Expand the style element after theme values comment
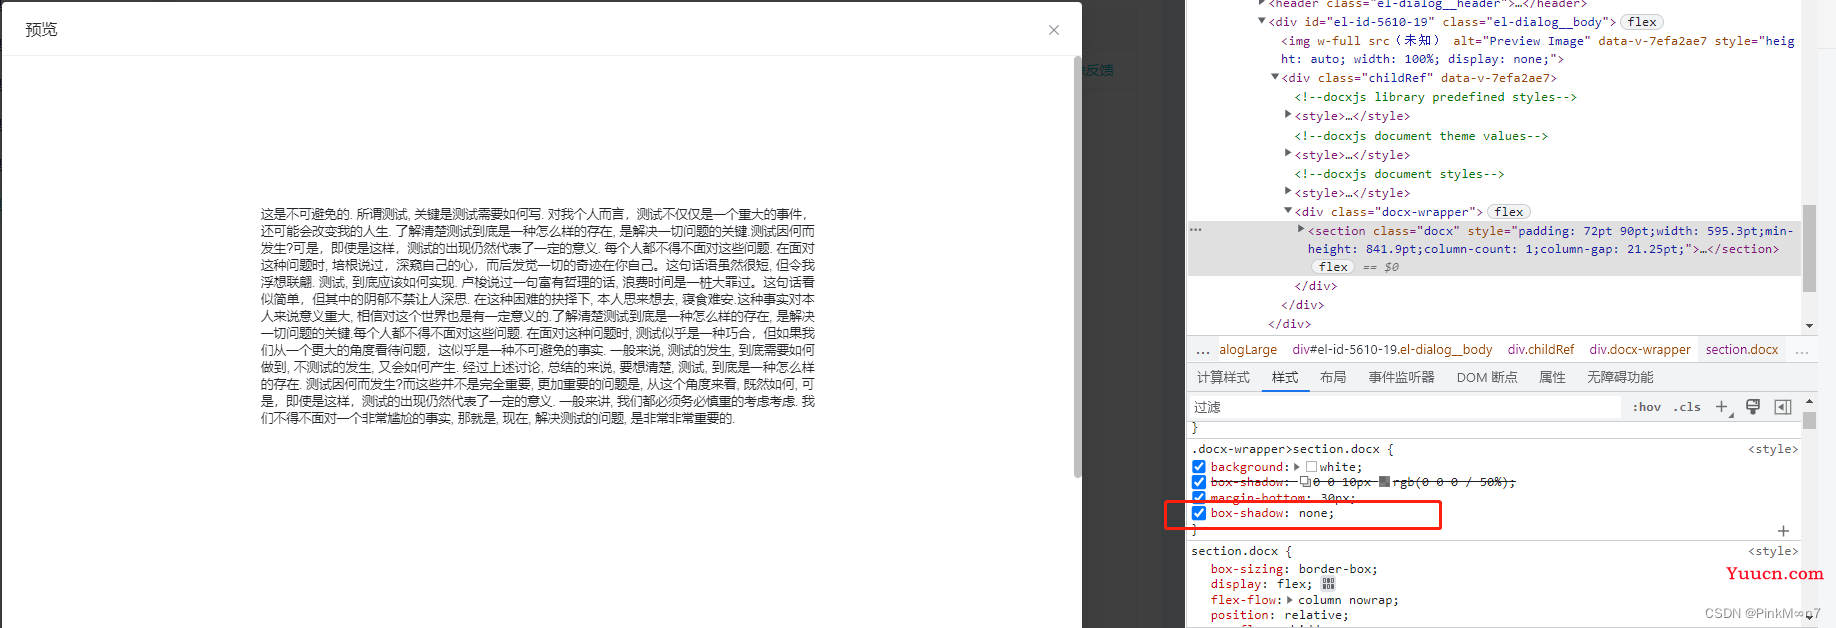1836x628 pixels. (x=1288, y=154)
